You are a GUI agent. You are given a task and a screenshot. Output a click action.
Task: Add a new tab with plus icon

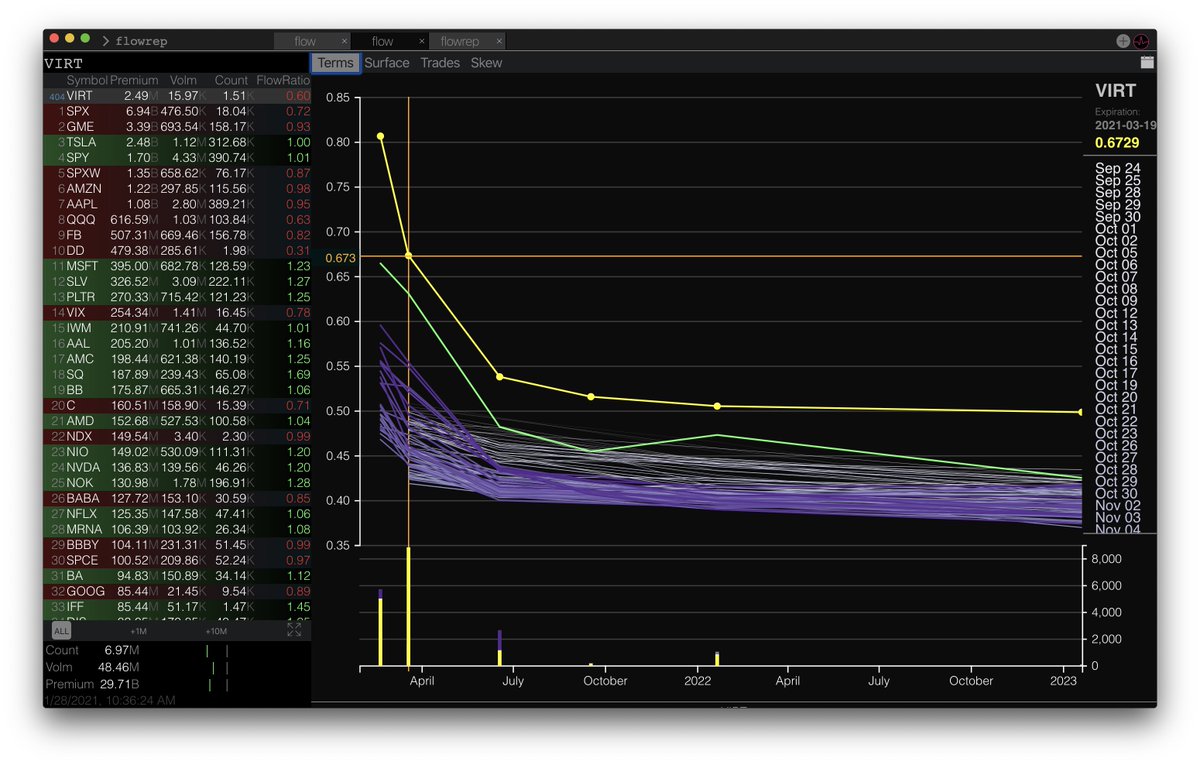[x=1123, y=41]
